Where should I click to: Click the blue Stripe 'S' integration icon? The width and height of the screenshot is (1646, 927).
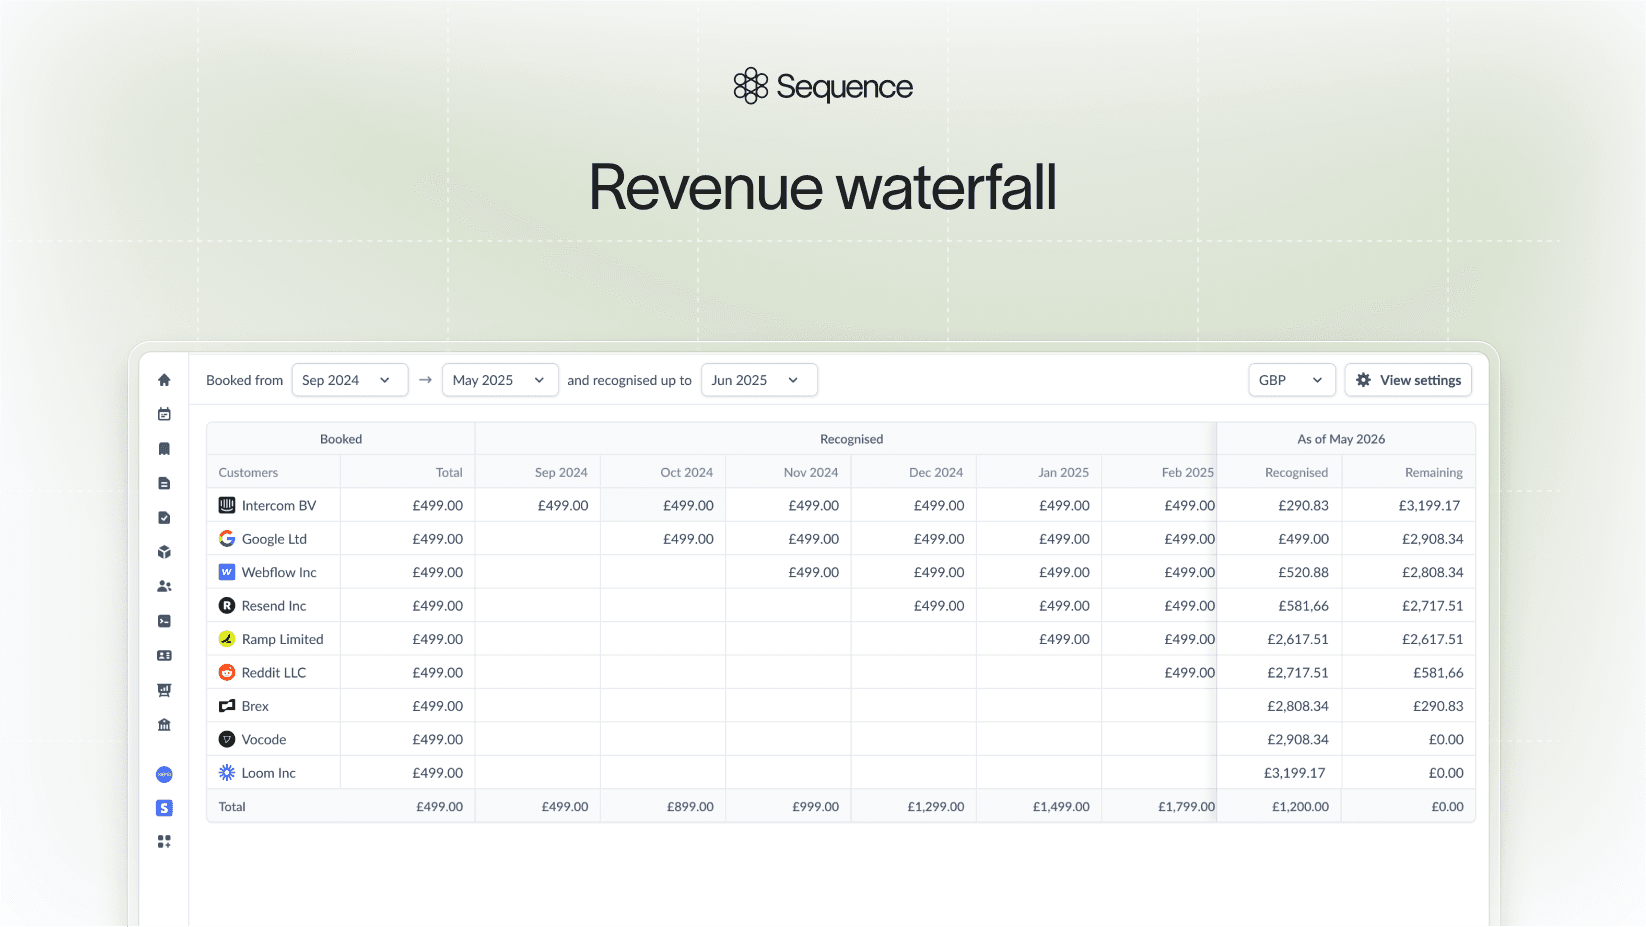(x=164, y=808)
